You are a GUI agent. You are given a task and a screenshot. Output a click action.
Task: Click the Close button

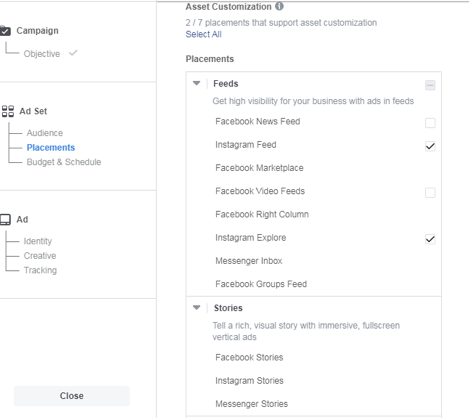pyautogui.click(x=72, y=396)
